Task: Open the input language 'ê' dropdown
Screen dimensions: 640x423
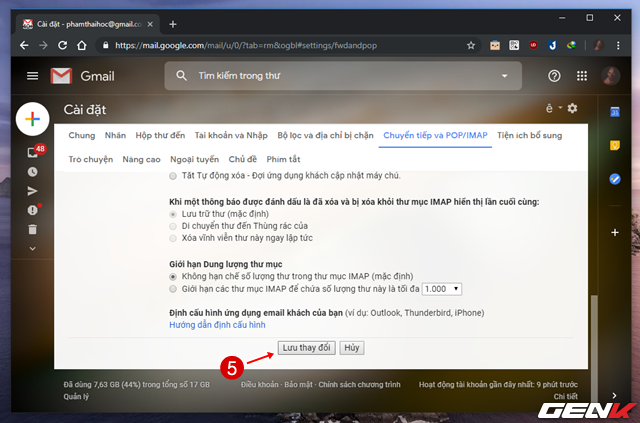Action: click(551, 108)
